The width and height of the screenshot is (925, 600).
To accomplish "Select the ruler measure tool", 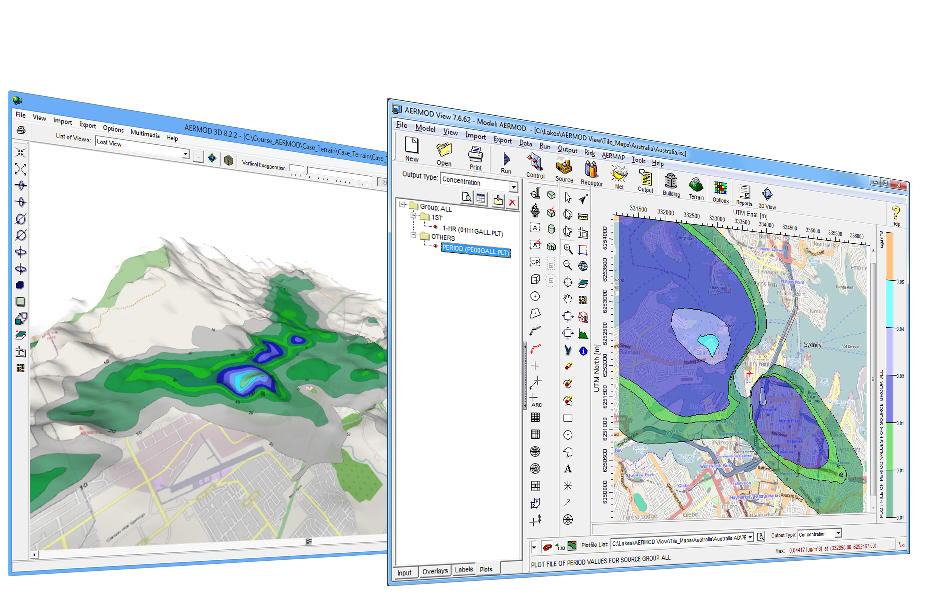I will pyautogui.click(x=583, y=217).
